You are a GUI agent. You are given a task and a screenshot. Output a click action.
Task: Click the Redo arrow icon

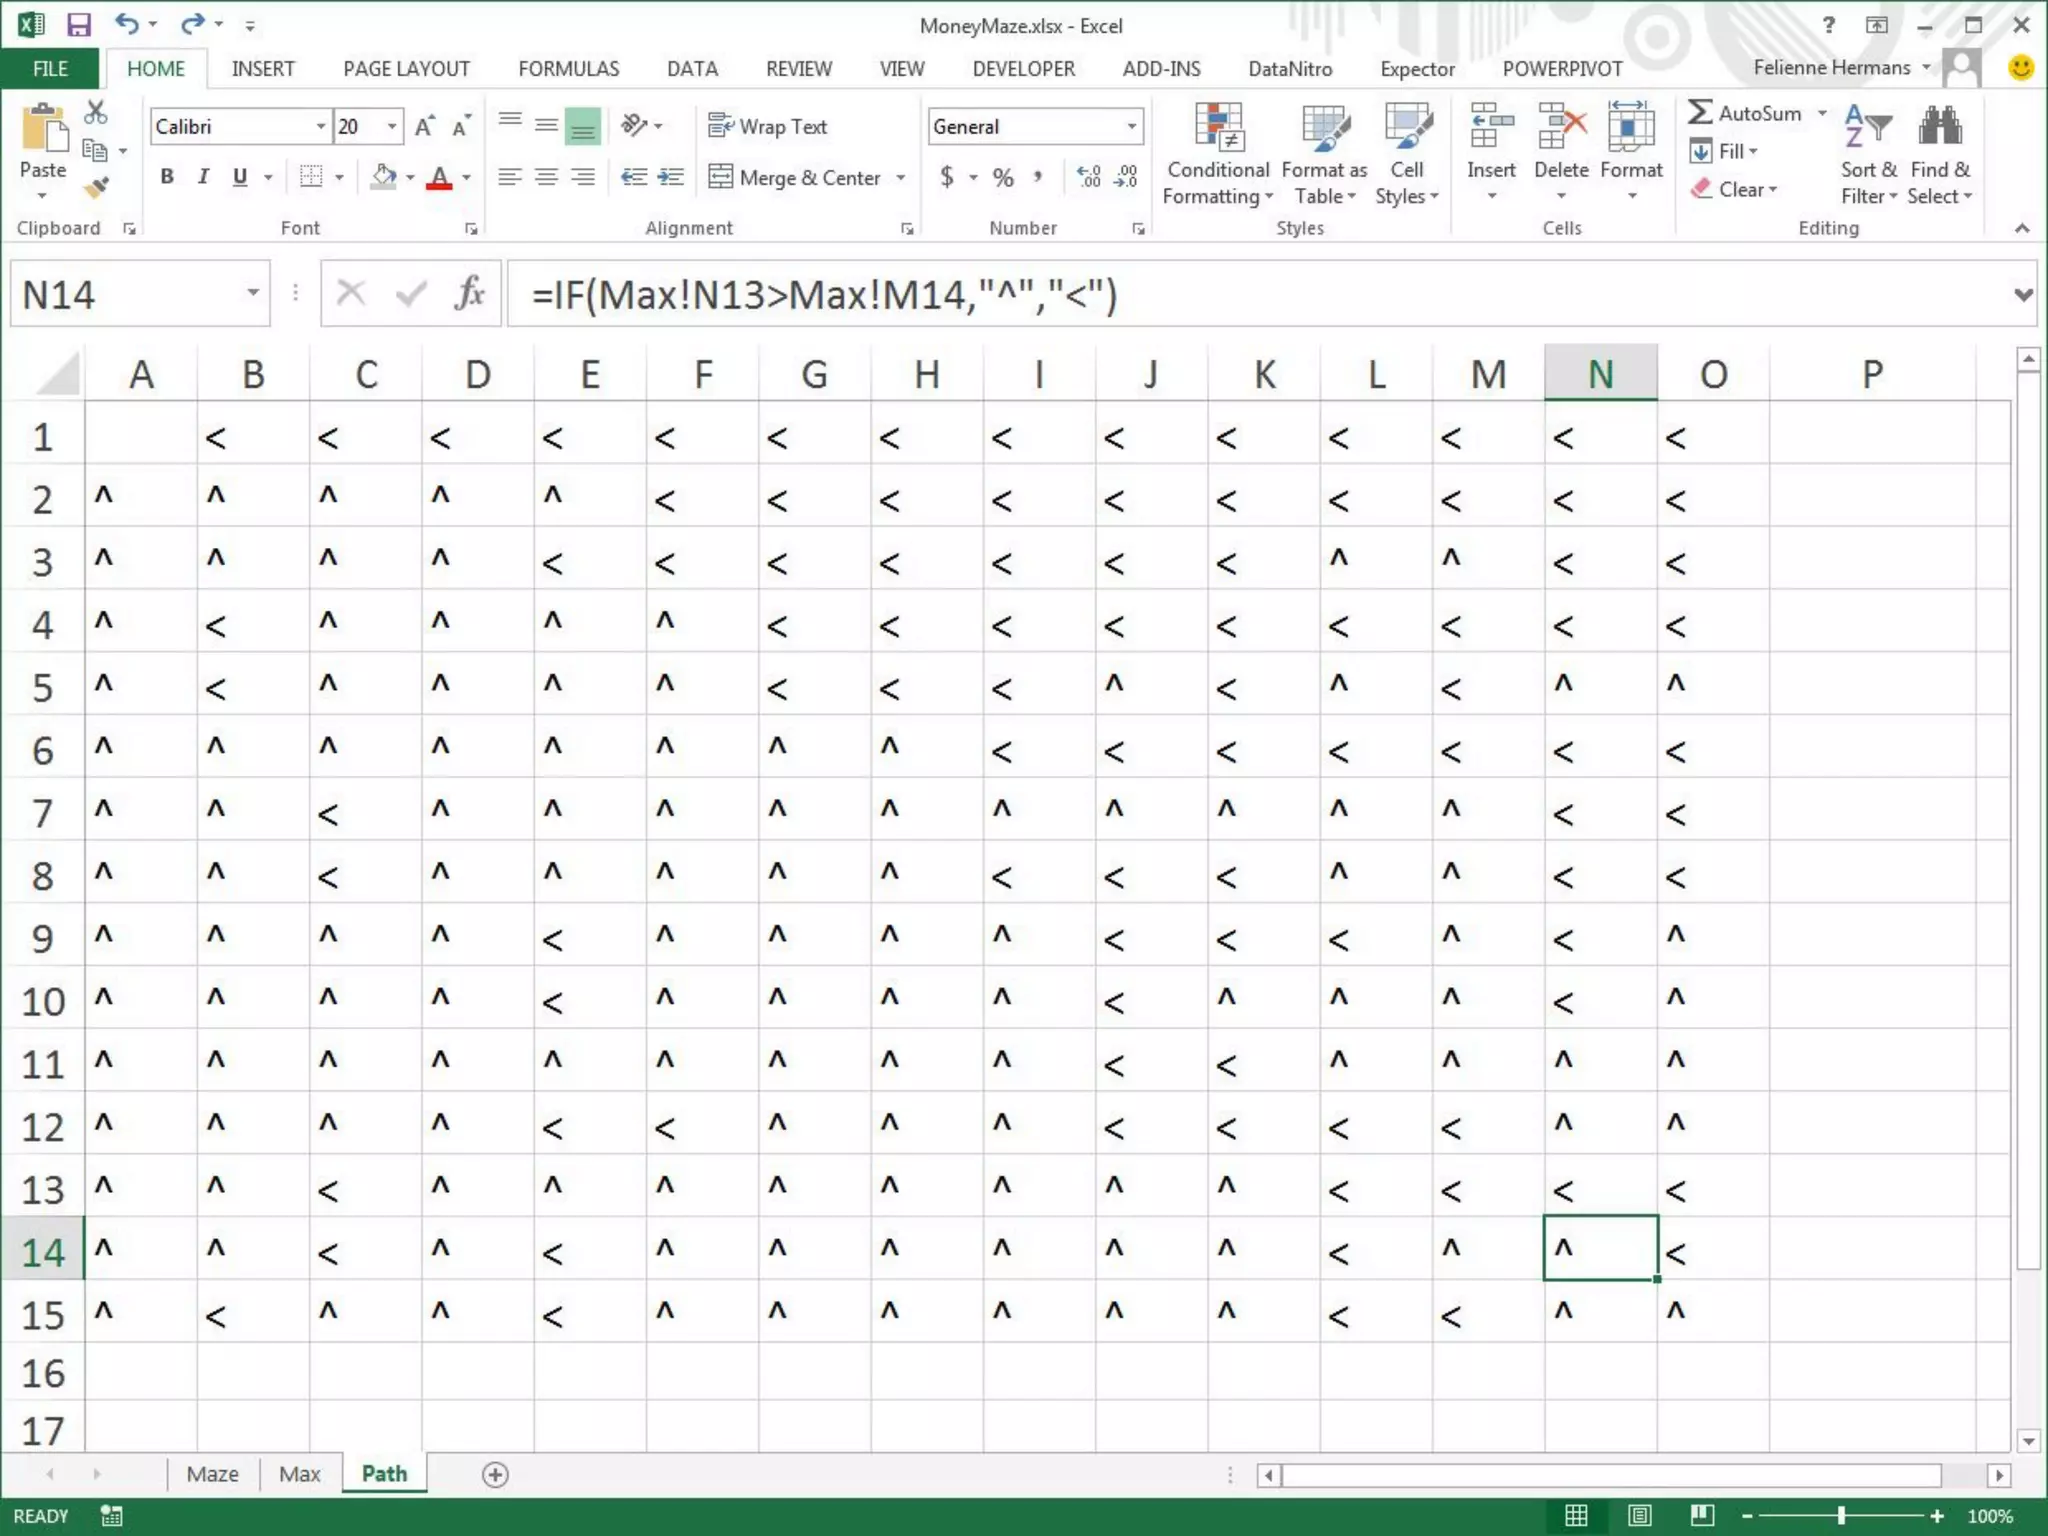coord(193,23)
